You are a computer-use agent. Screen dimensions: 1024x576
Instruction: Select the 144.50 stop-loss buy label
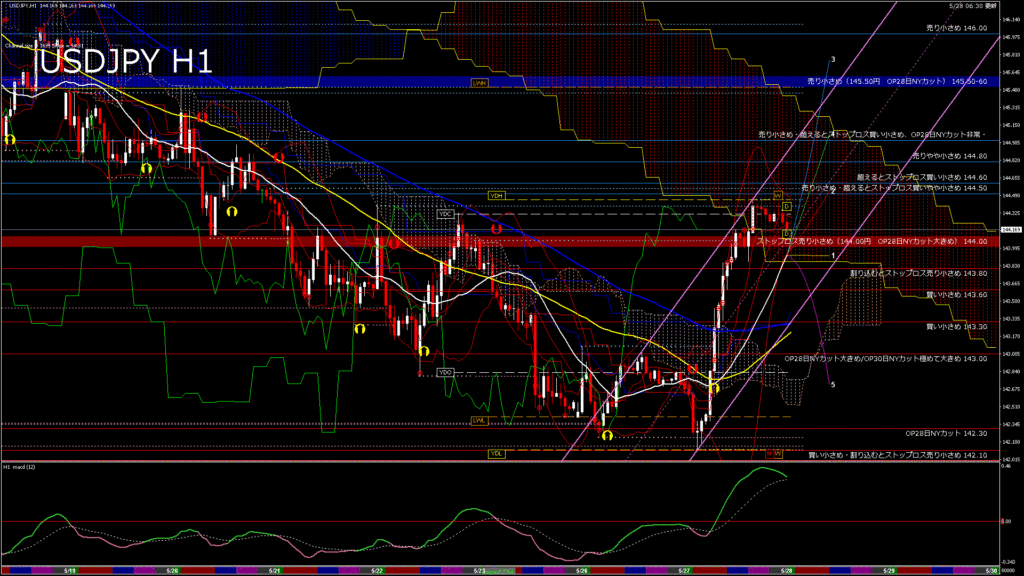[895, 188]
